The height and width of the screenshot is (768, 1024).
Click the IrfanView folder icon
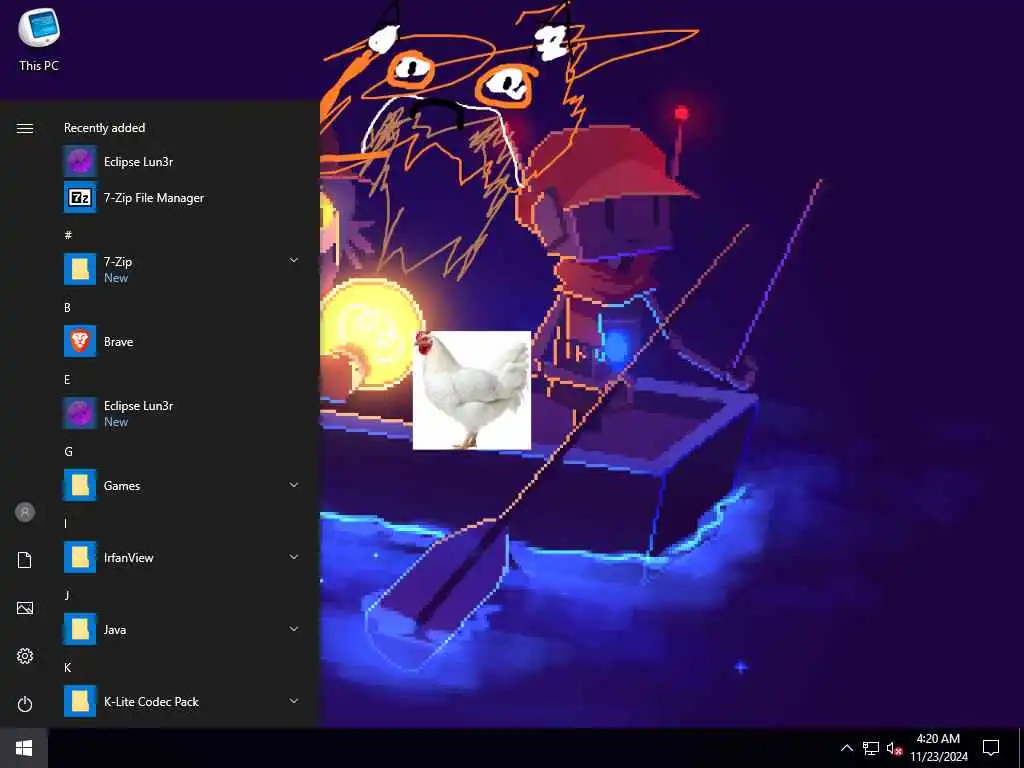[80, 557]
